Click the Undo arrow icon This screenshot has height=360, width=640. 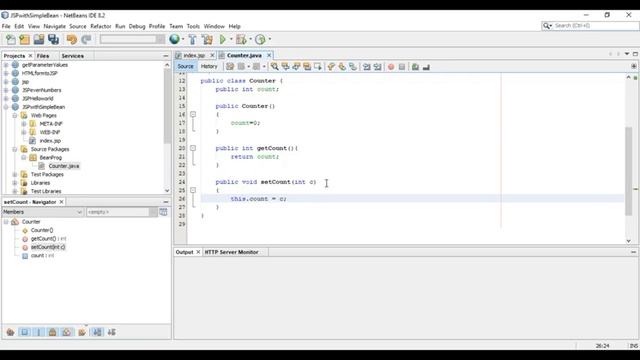coord(71,40)
